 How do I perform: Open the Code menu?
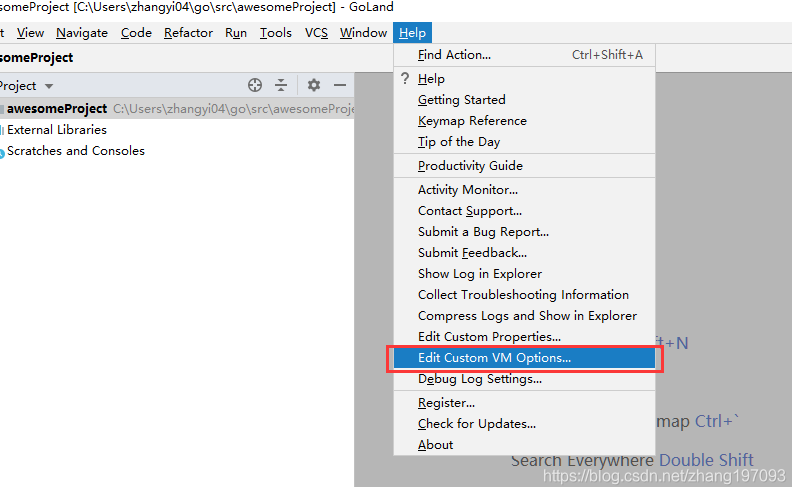[136, 33]
